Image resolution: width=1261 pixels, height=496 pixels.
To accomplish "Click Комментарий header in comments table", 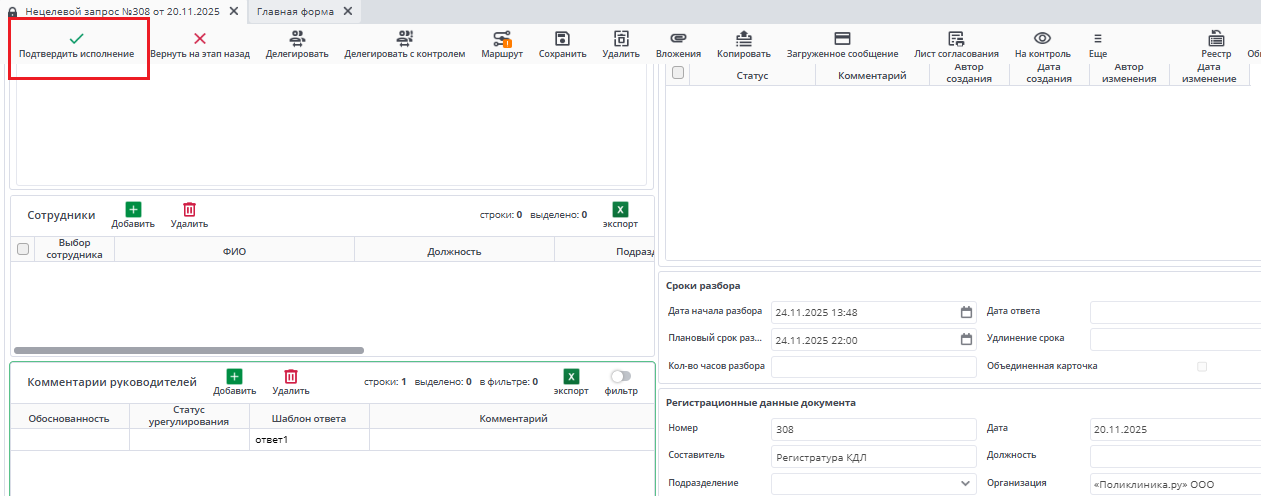I will 513,418.
